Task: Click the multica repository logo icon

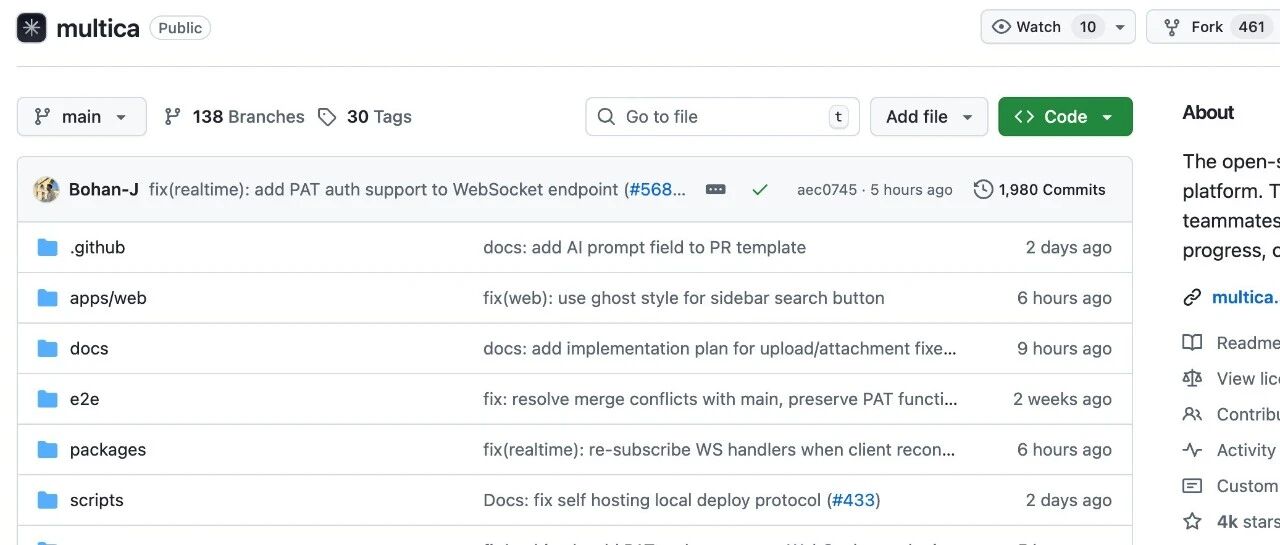Action: click(x=32, y=28)
